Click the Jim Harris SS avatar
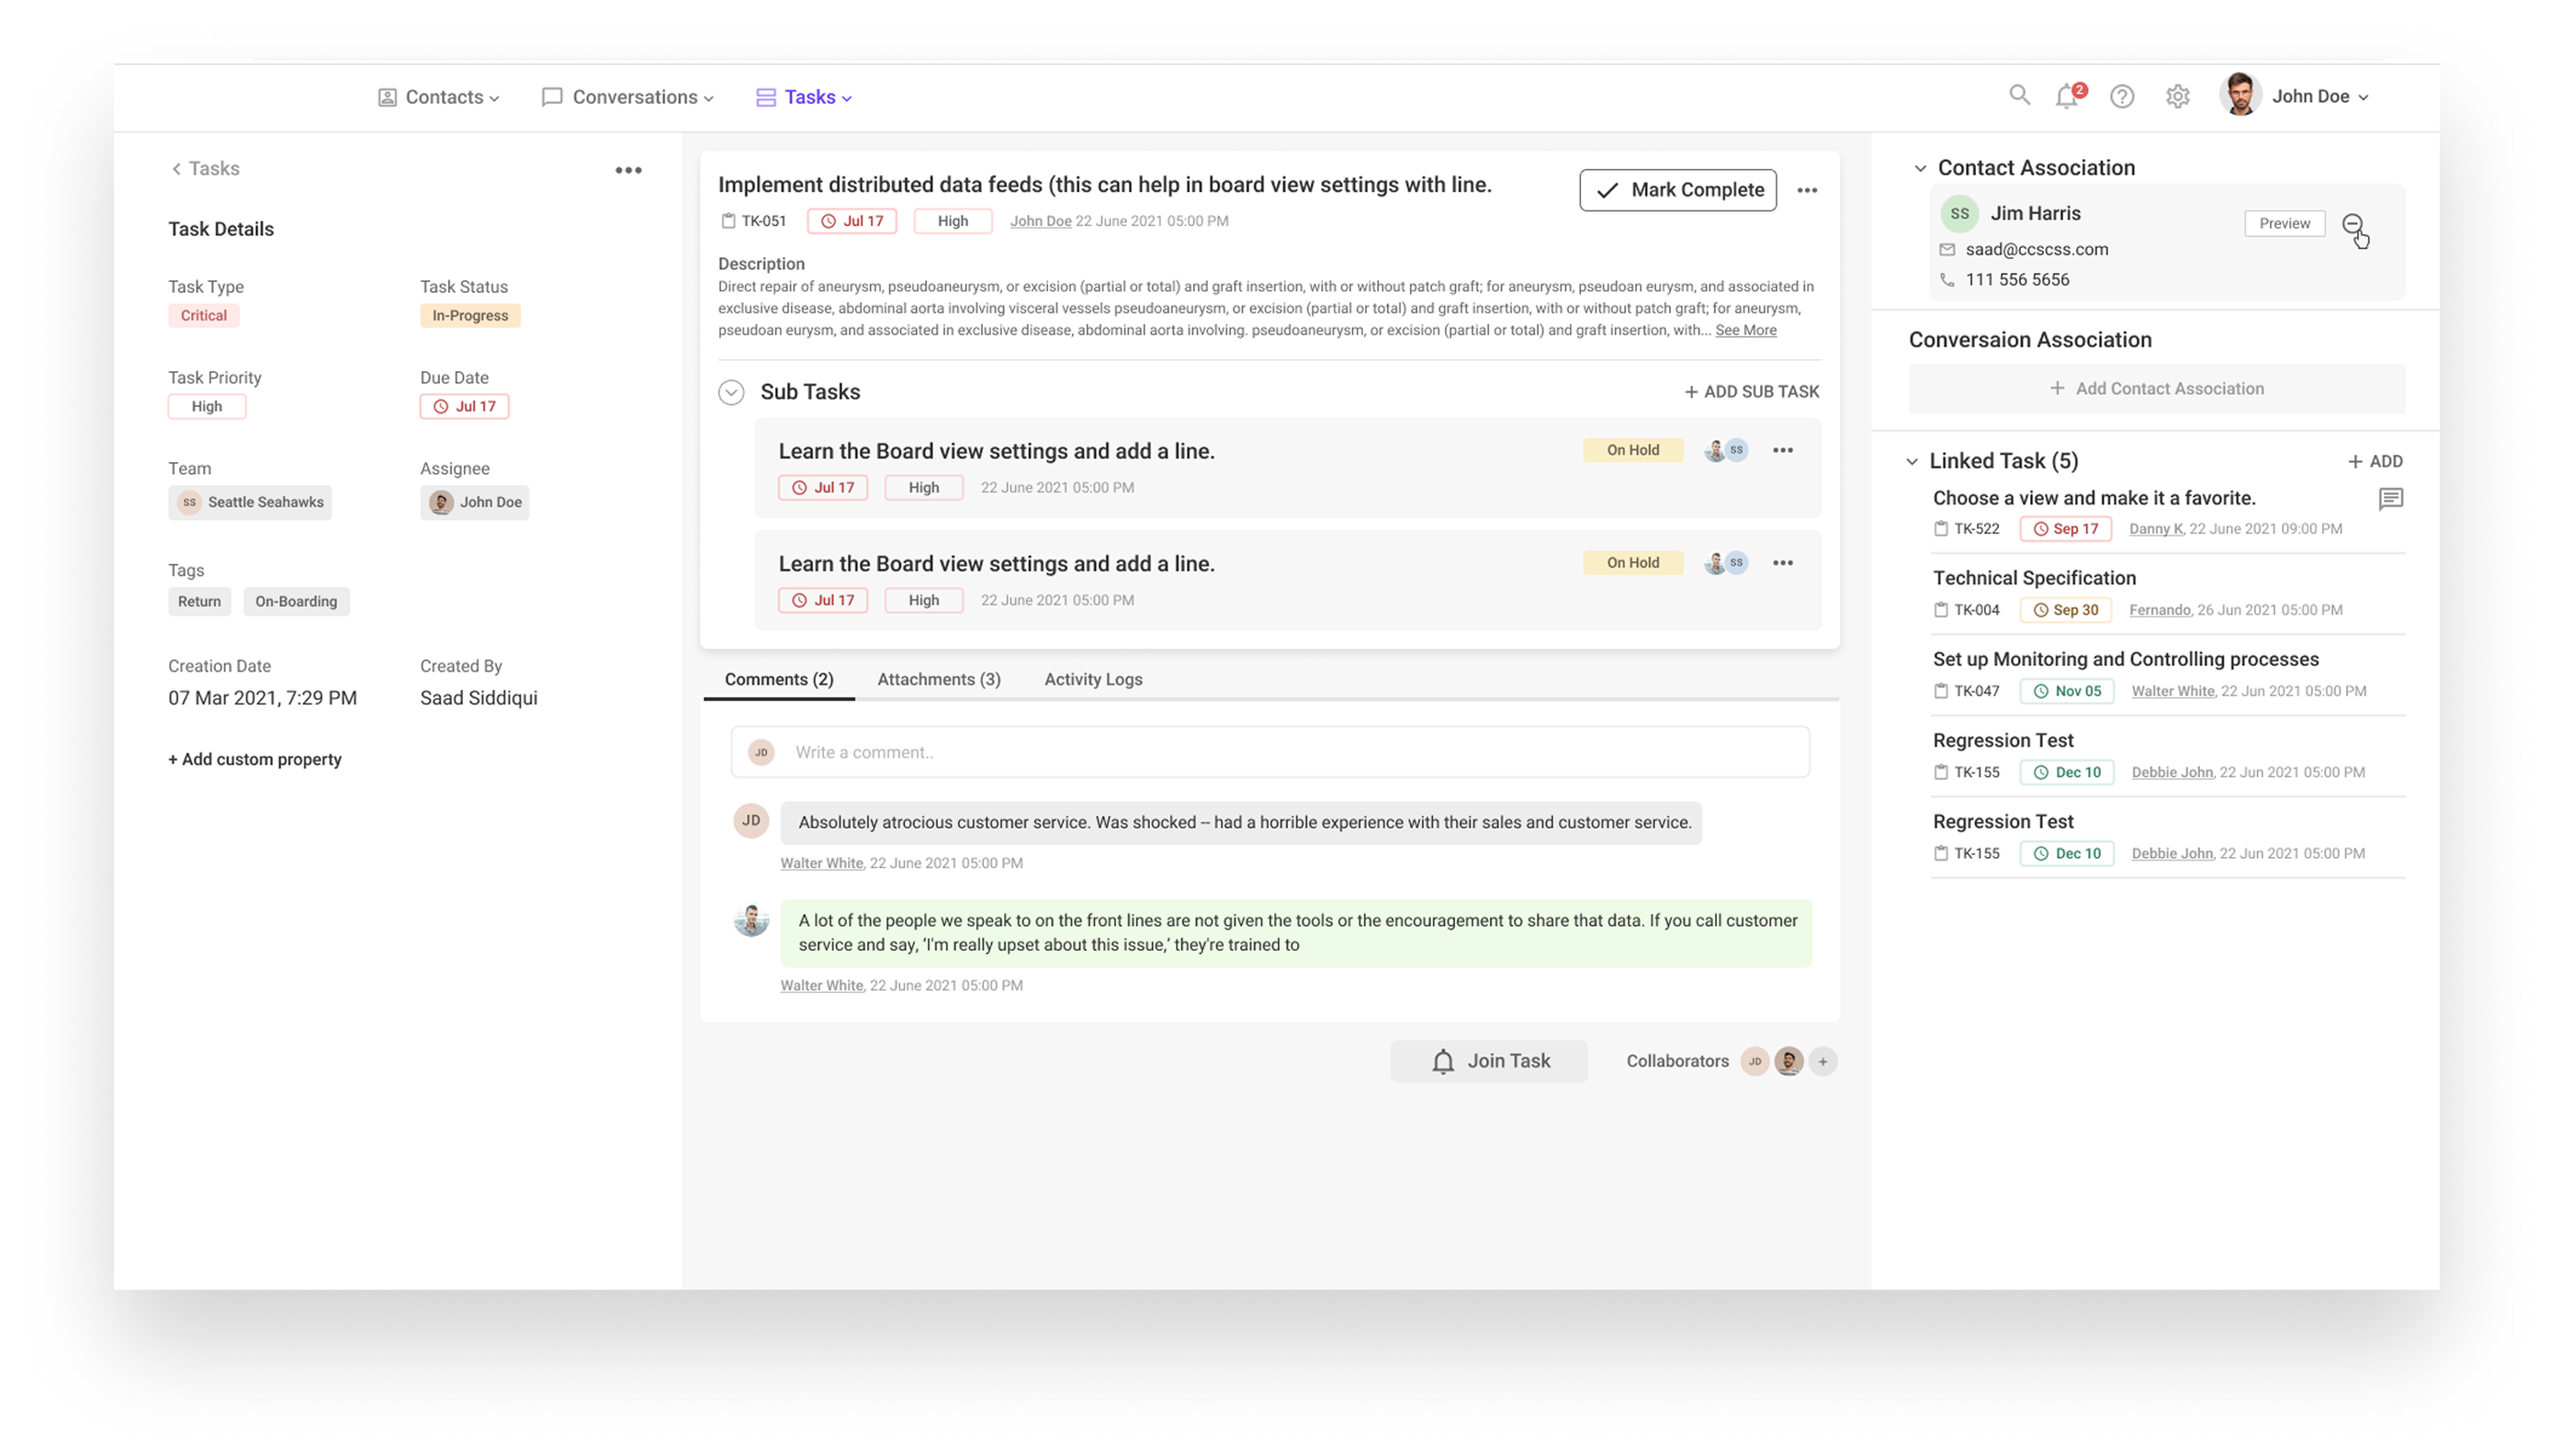Image resolution: width=2550 pixels, height=1456 pixels. pyautogui.click(x=1958, y=213)
